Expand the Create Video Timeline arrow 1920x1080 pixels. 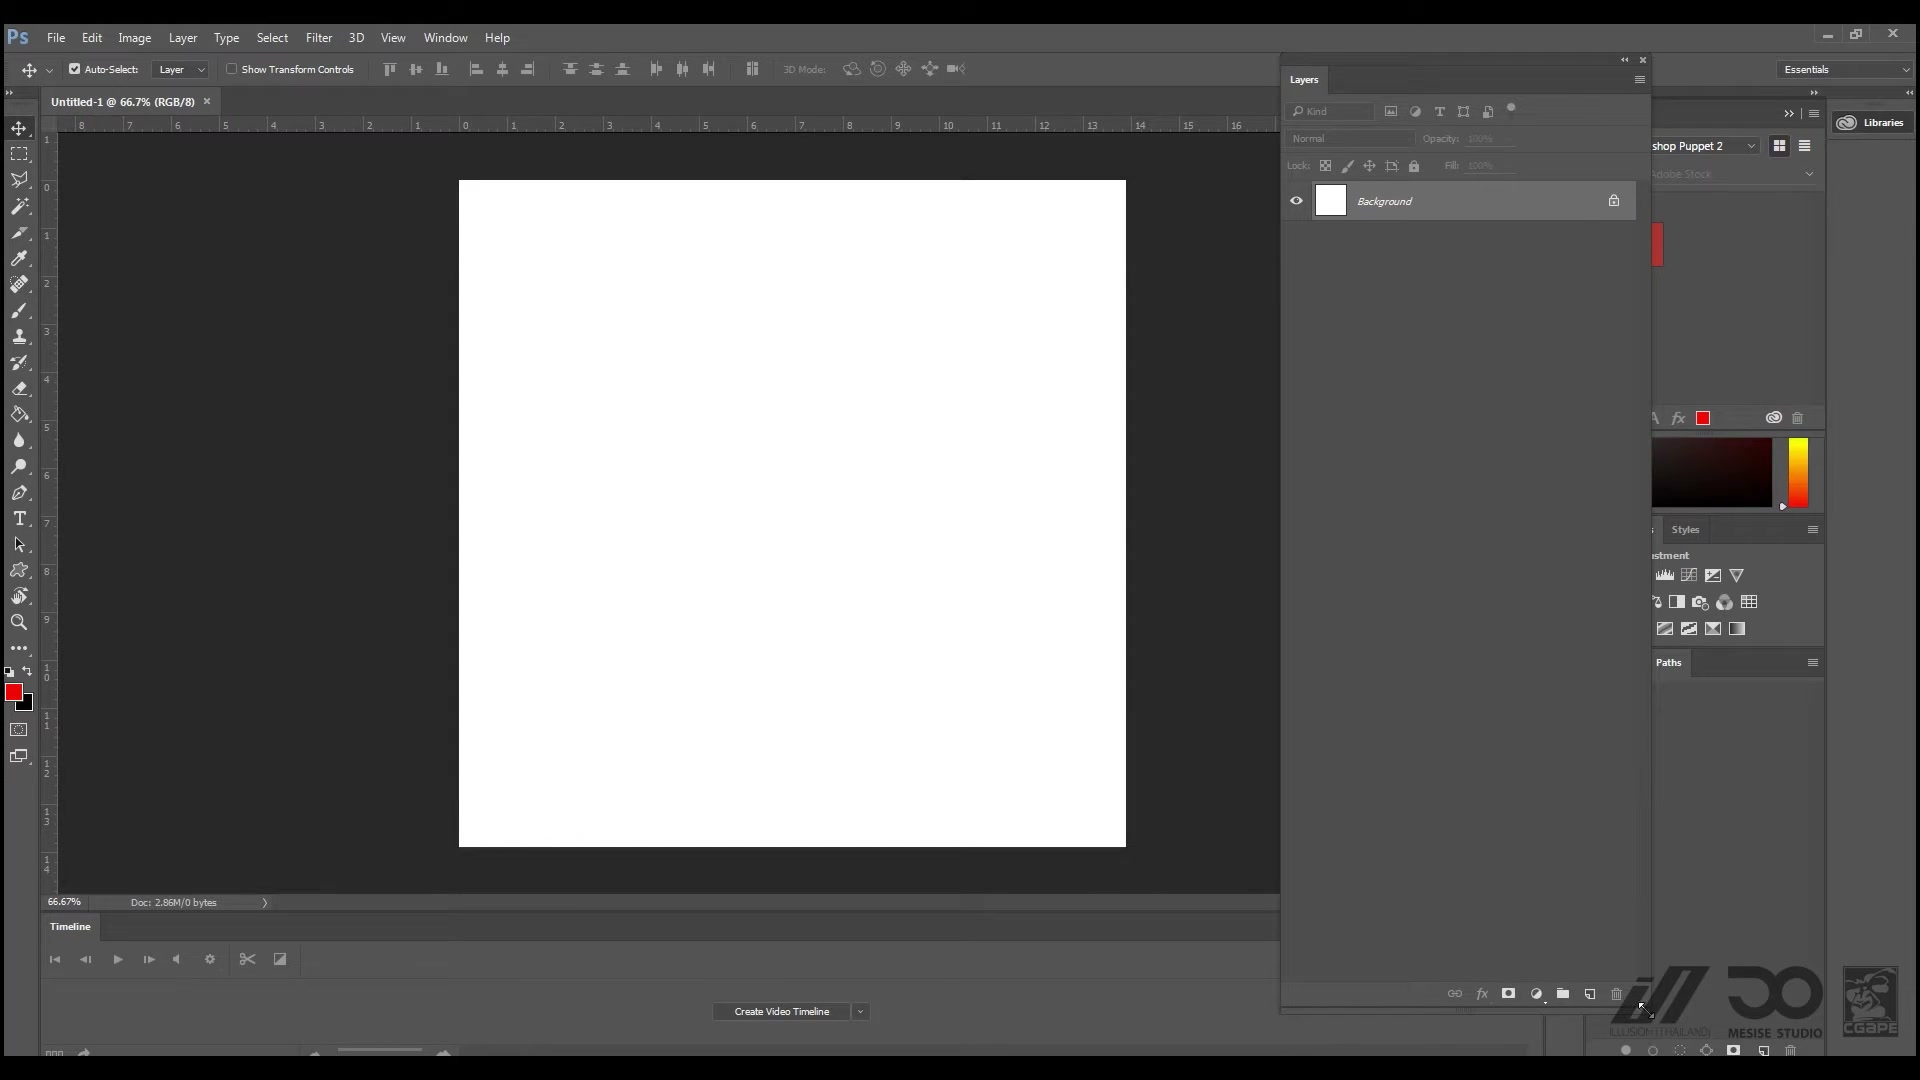860,1012
